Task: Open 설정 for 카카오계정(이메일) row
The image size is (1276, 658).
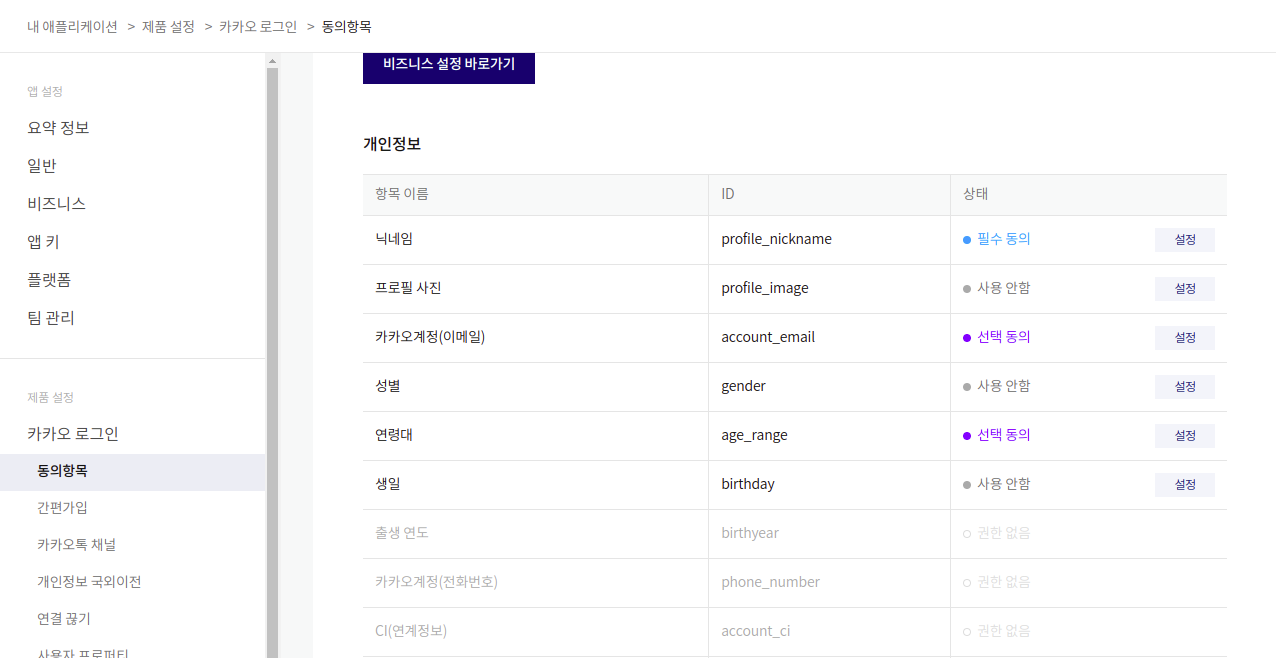Action: click(x=1184, y=338)
